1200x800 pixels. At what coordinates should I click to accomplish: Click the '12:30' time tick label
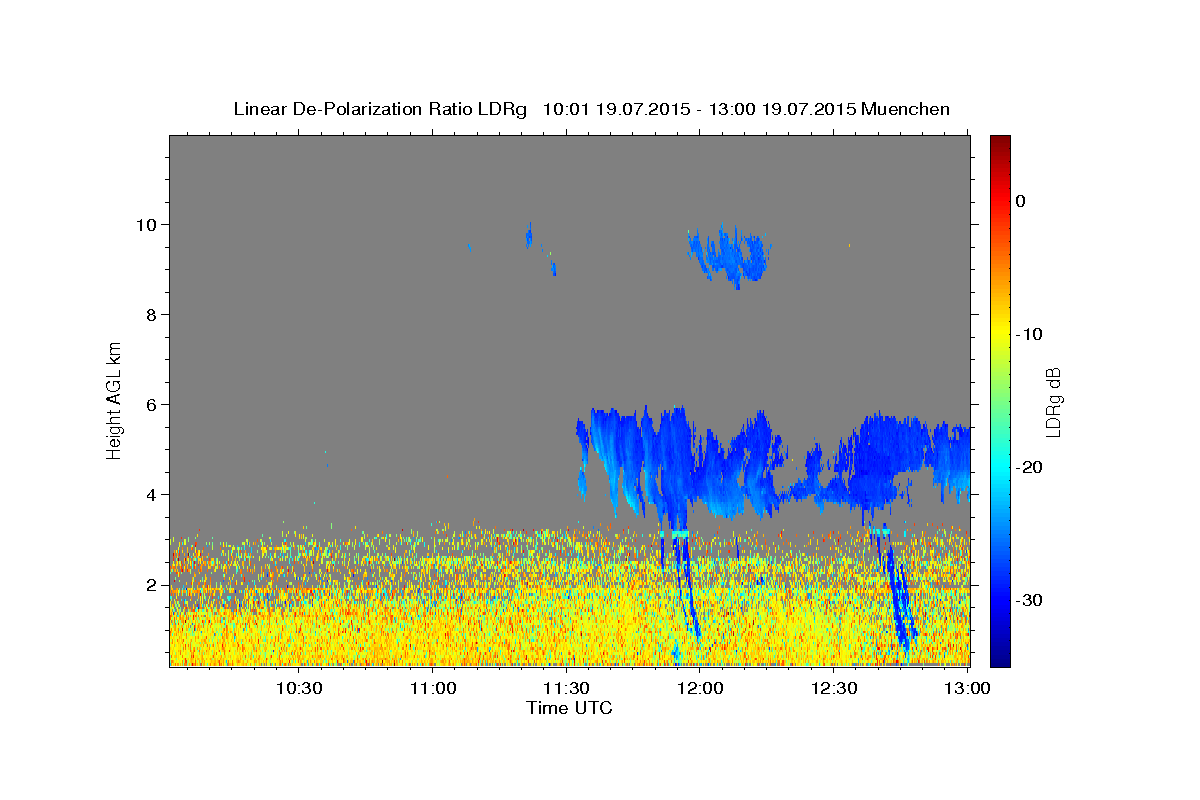tap(834, 688)
